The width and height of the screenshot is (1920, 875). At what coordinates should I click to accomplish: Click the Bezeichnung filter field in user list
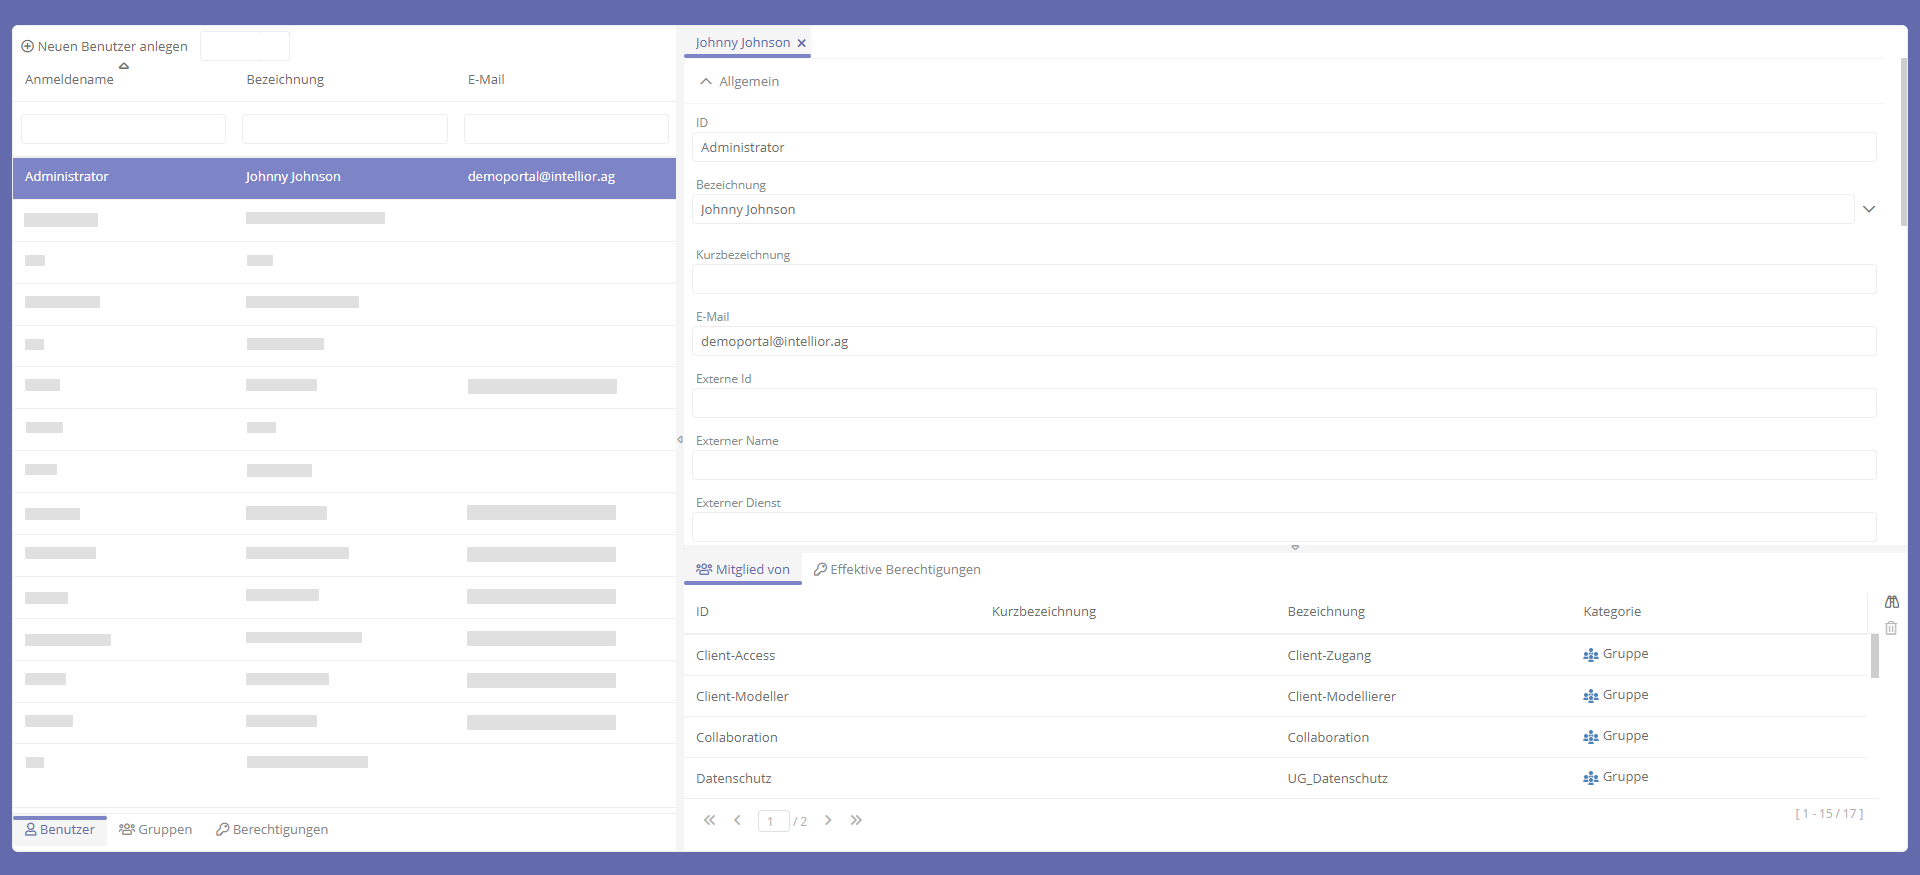pos(345,129)
